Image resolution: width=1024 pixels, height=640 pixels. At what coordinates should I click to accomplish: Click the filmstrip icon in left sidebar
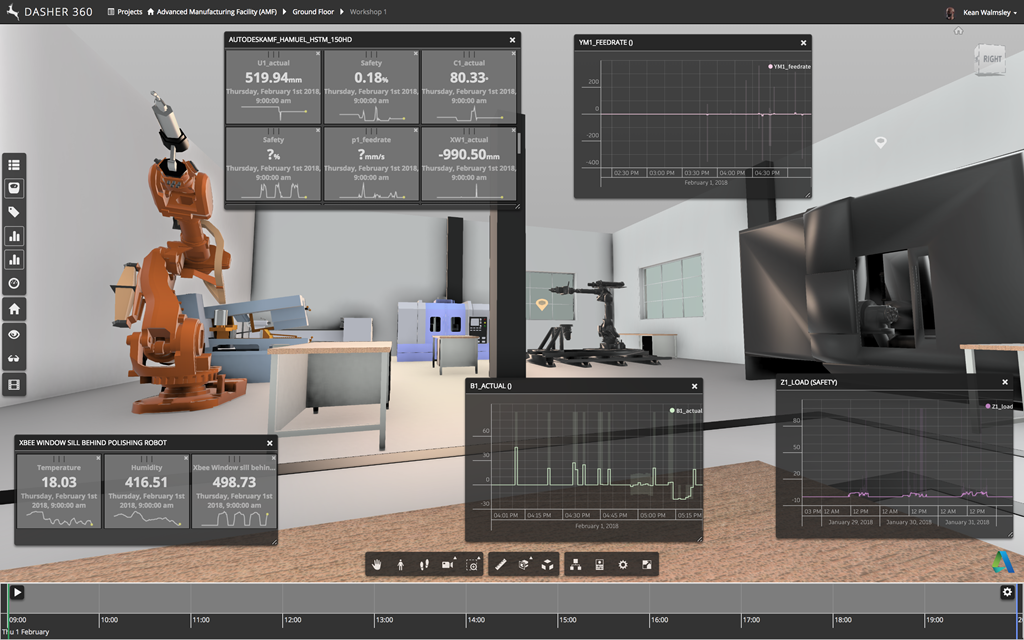coord(14,384)
